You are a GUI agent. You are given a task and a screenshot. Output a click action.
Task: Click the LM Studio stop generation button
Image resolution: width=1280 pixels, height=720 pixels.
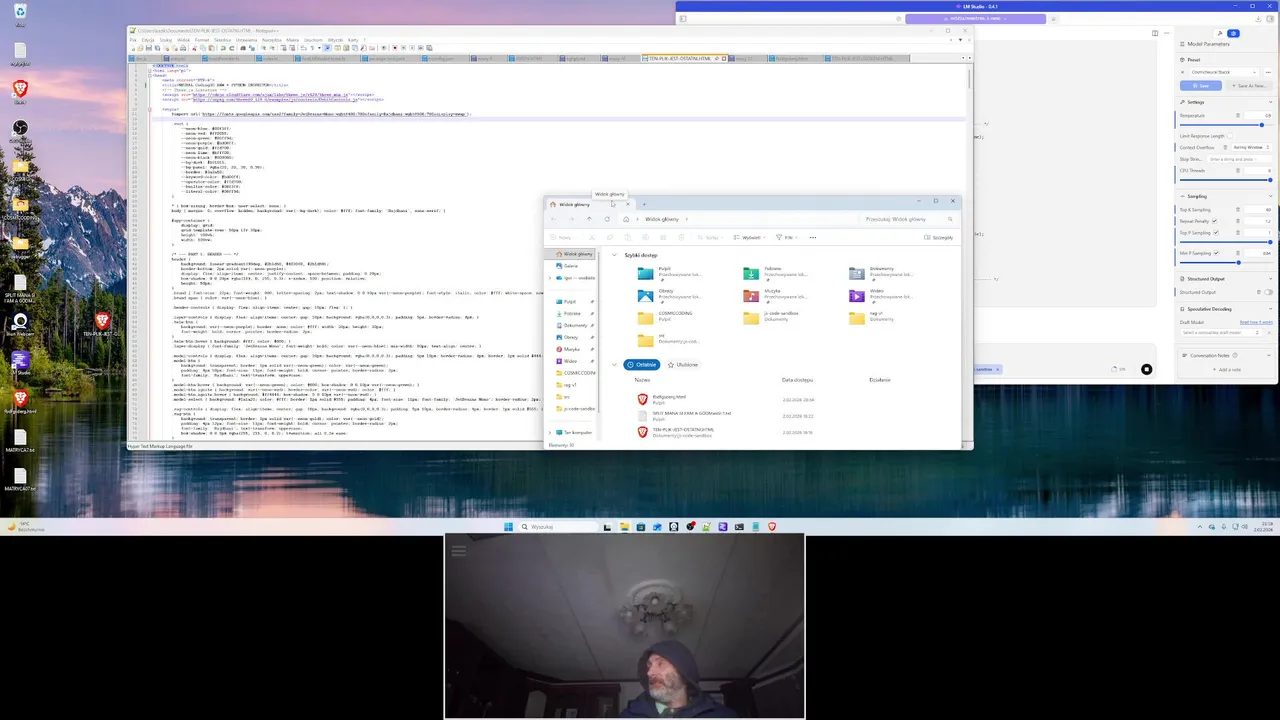[1146, 369]
